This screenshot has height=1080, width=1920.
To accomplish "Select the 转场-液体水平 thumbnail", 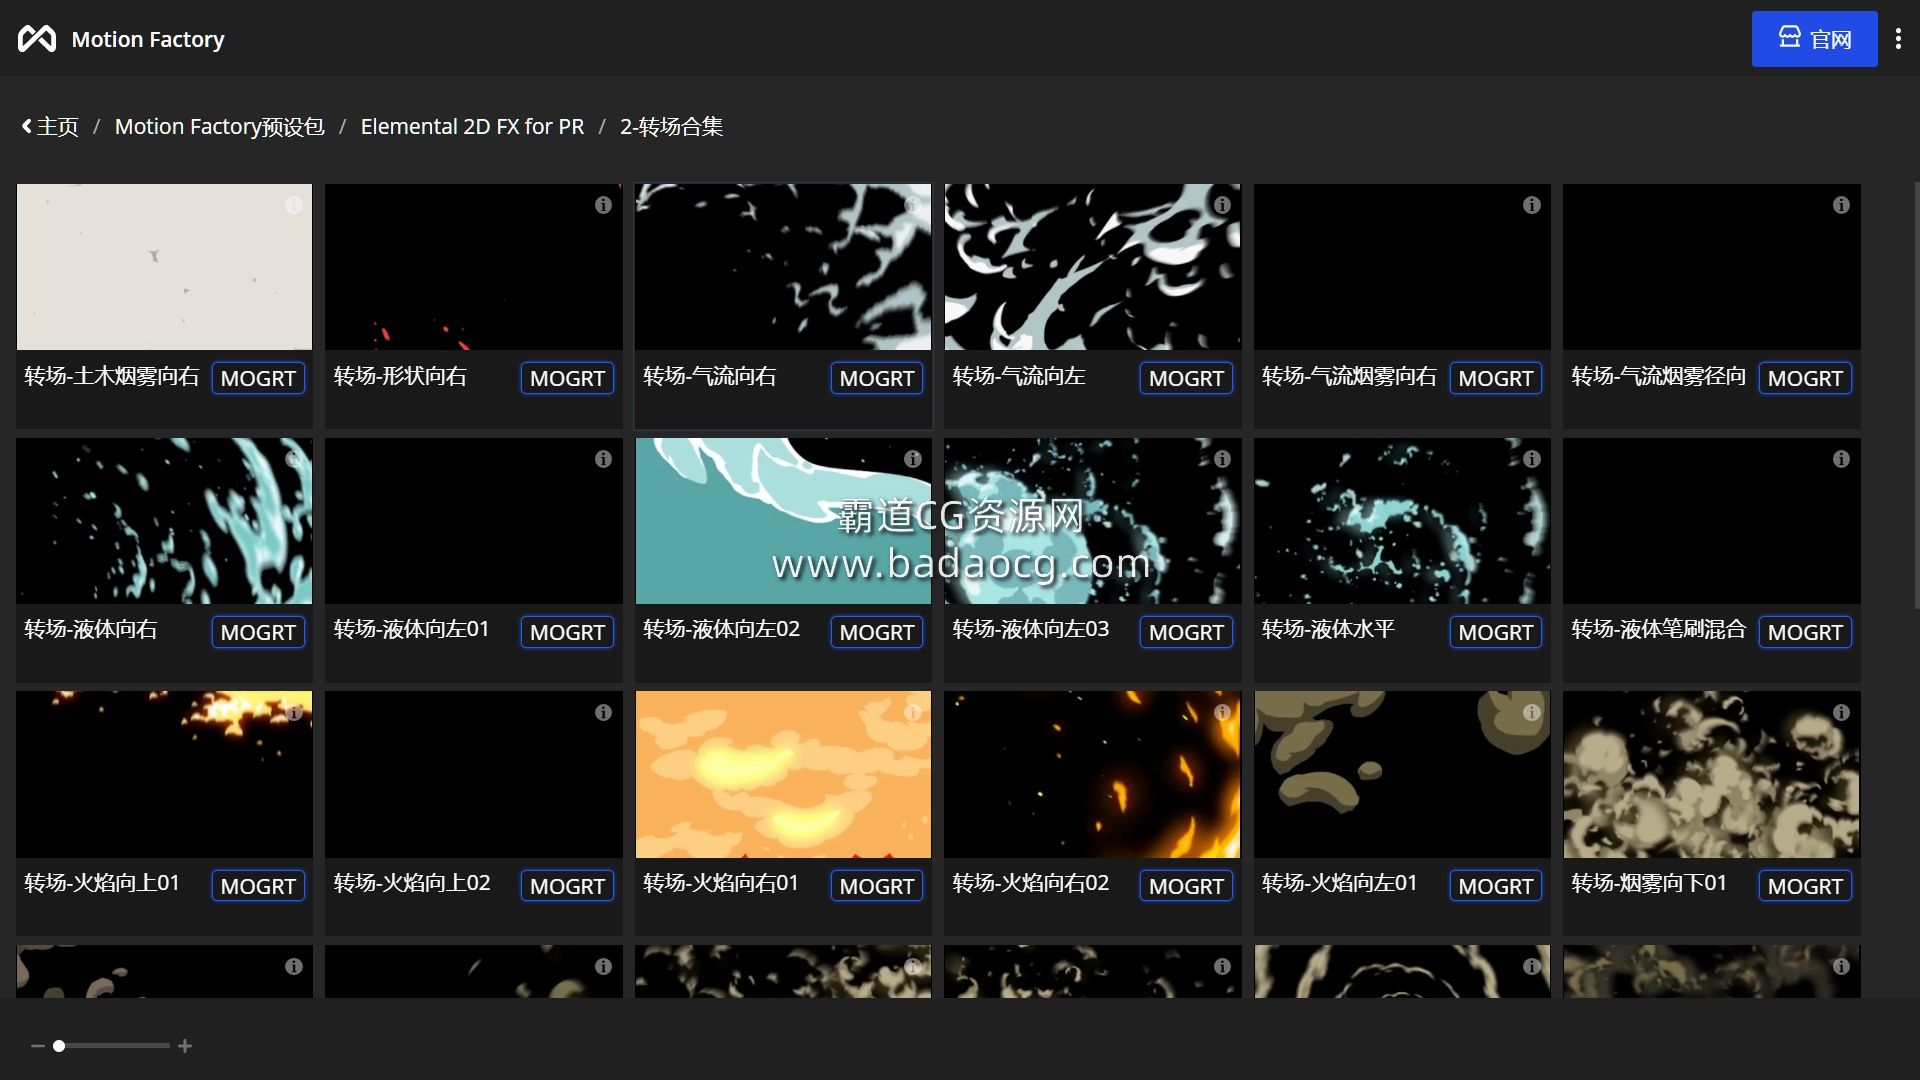I will pyautogui.click(x=1402, y=521).
